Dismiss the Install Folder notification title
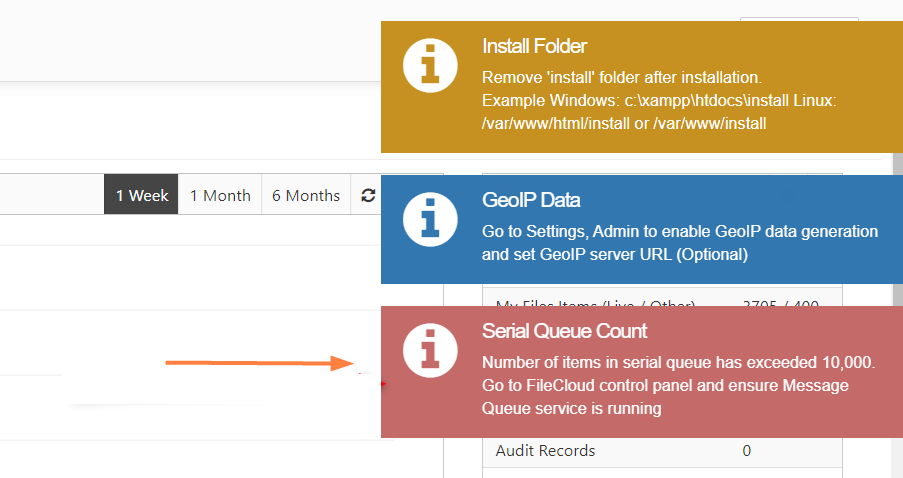The height and width of the screenshot is (478, 903). tap(534, 46)
